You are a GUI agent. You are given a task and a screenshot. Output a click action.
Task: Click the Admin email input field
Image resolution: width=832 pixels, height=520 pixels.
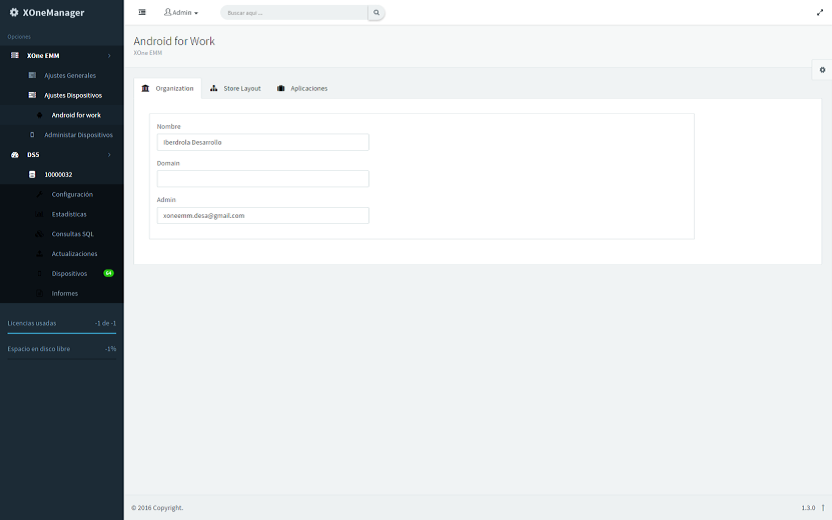[x=263, y=215]
